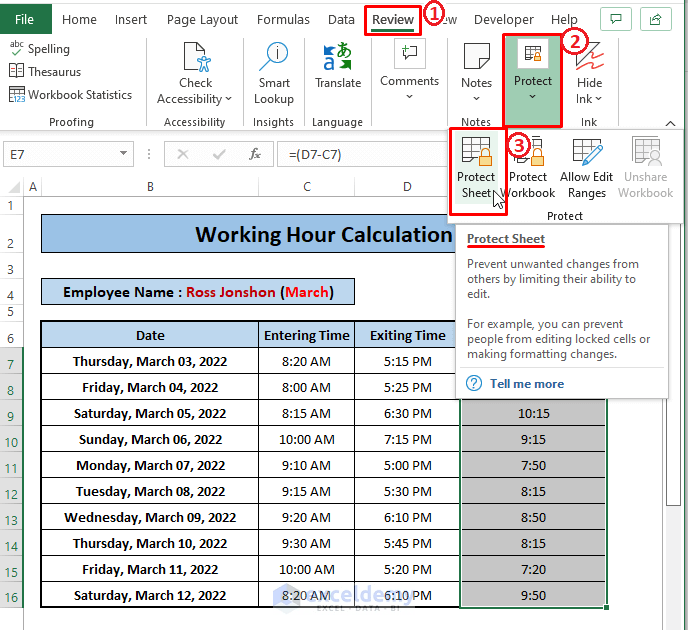Select the 9:10 AM entering time cell

[x=307, y=465]
